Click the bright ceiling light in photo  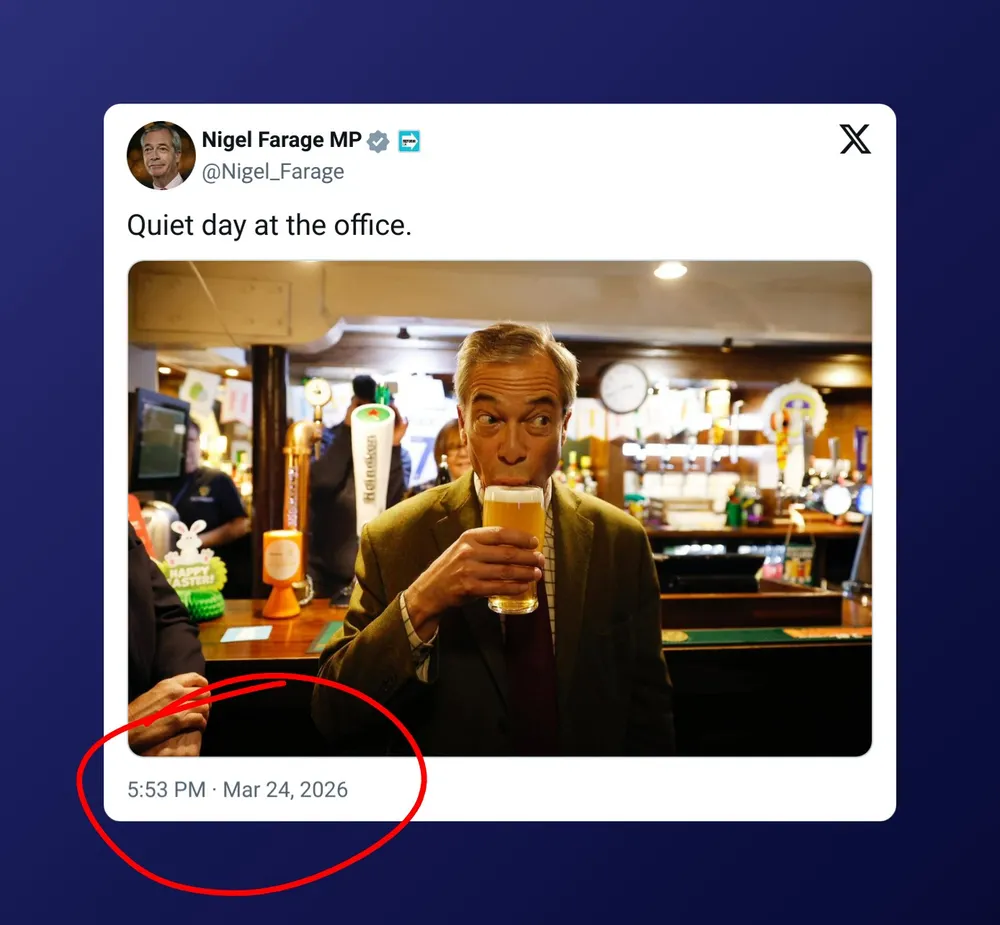coord(670,270)
